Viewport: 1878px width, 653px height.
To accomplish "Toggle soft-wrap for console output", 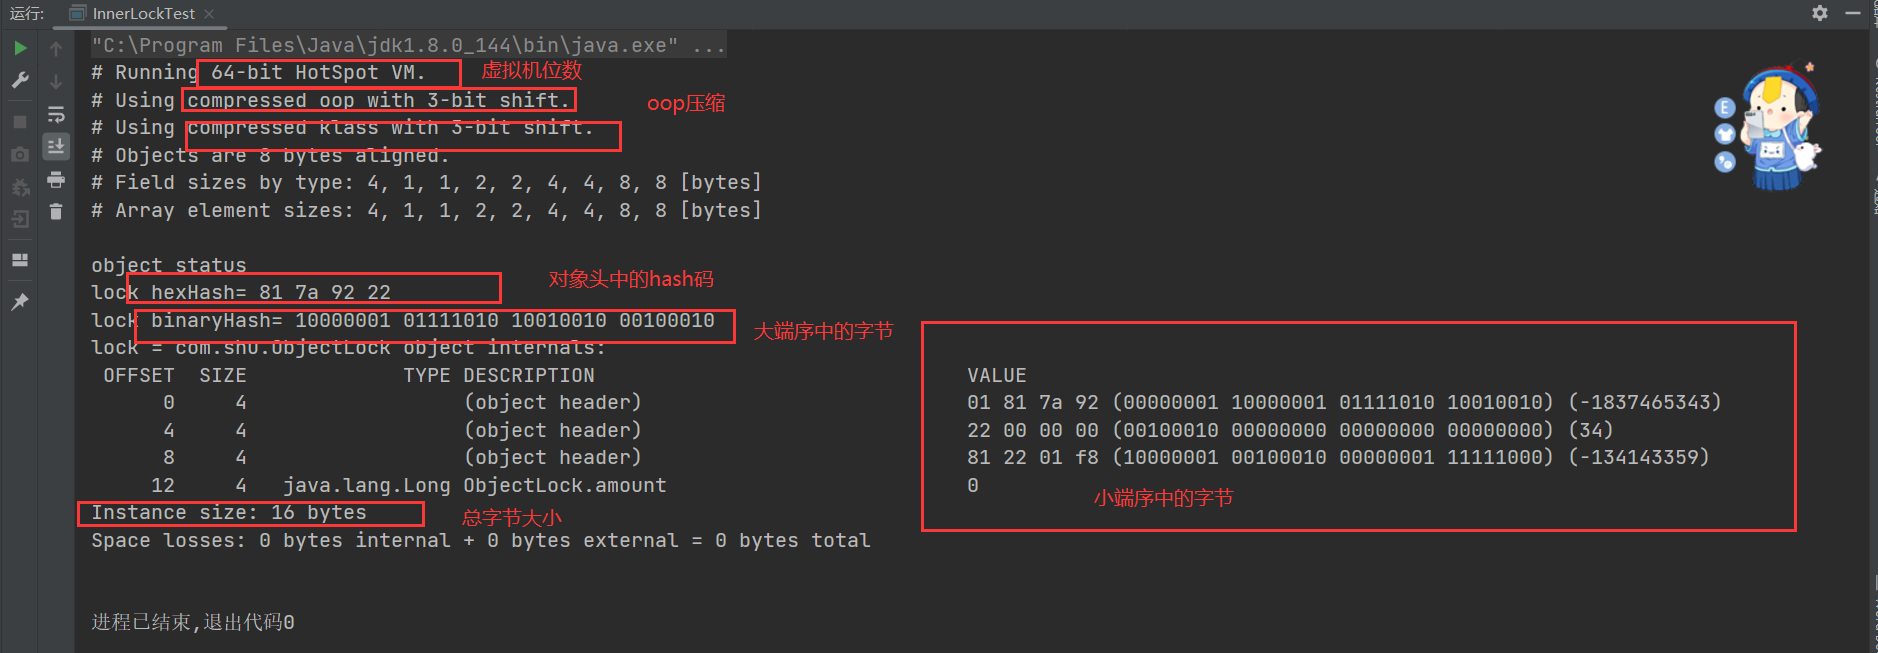I will point(56,114).
